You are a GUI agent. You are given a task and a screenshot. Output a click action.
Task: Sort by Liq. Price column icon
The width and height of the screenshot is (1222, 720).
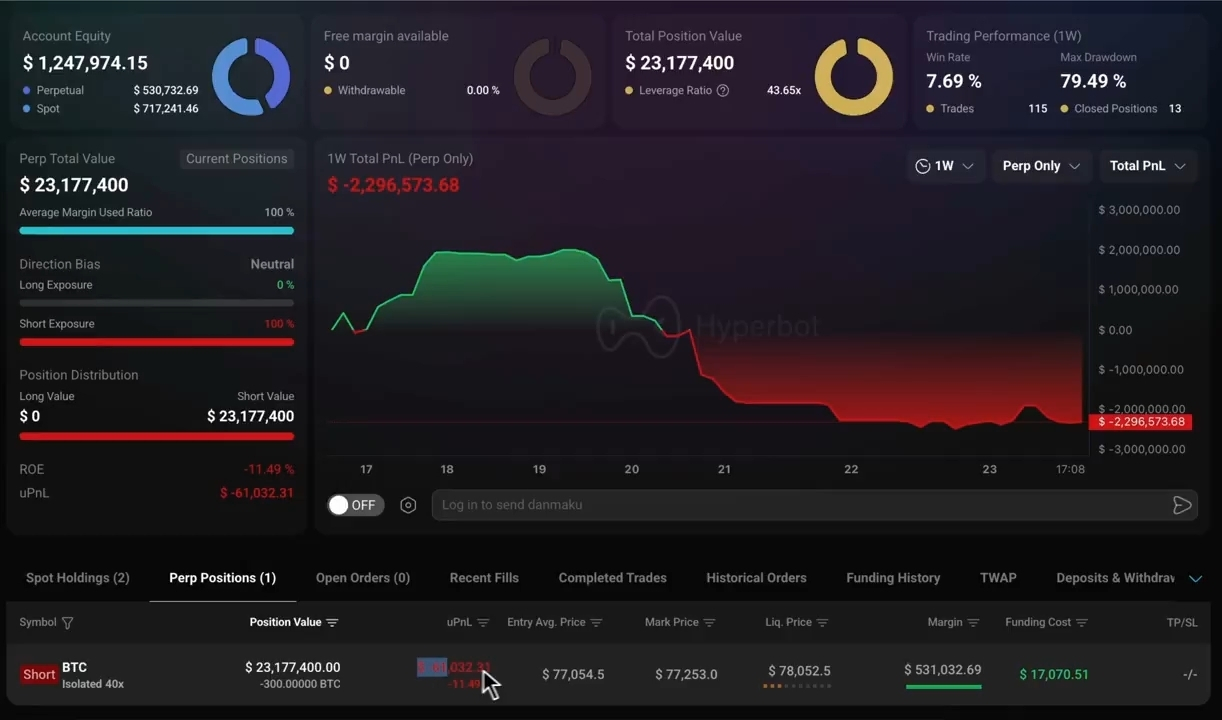click(822, 623)
